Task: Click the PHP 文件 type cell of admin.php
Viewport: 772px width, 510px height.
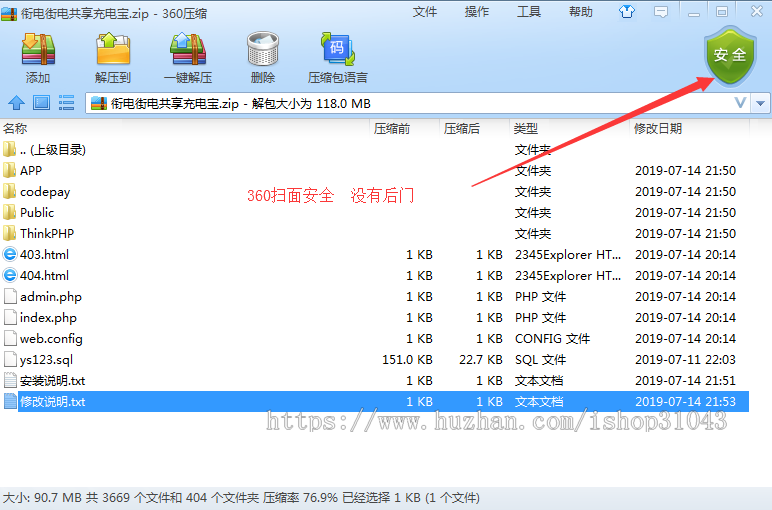Action: pyautogui.click(x=540, y=297)
